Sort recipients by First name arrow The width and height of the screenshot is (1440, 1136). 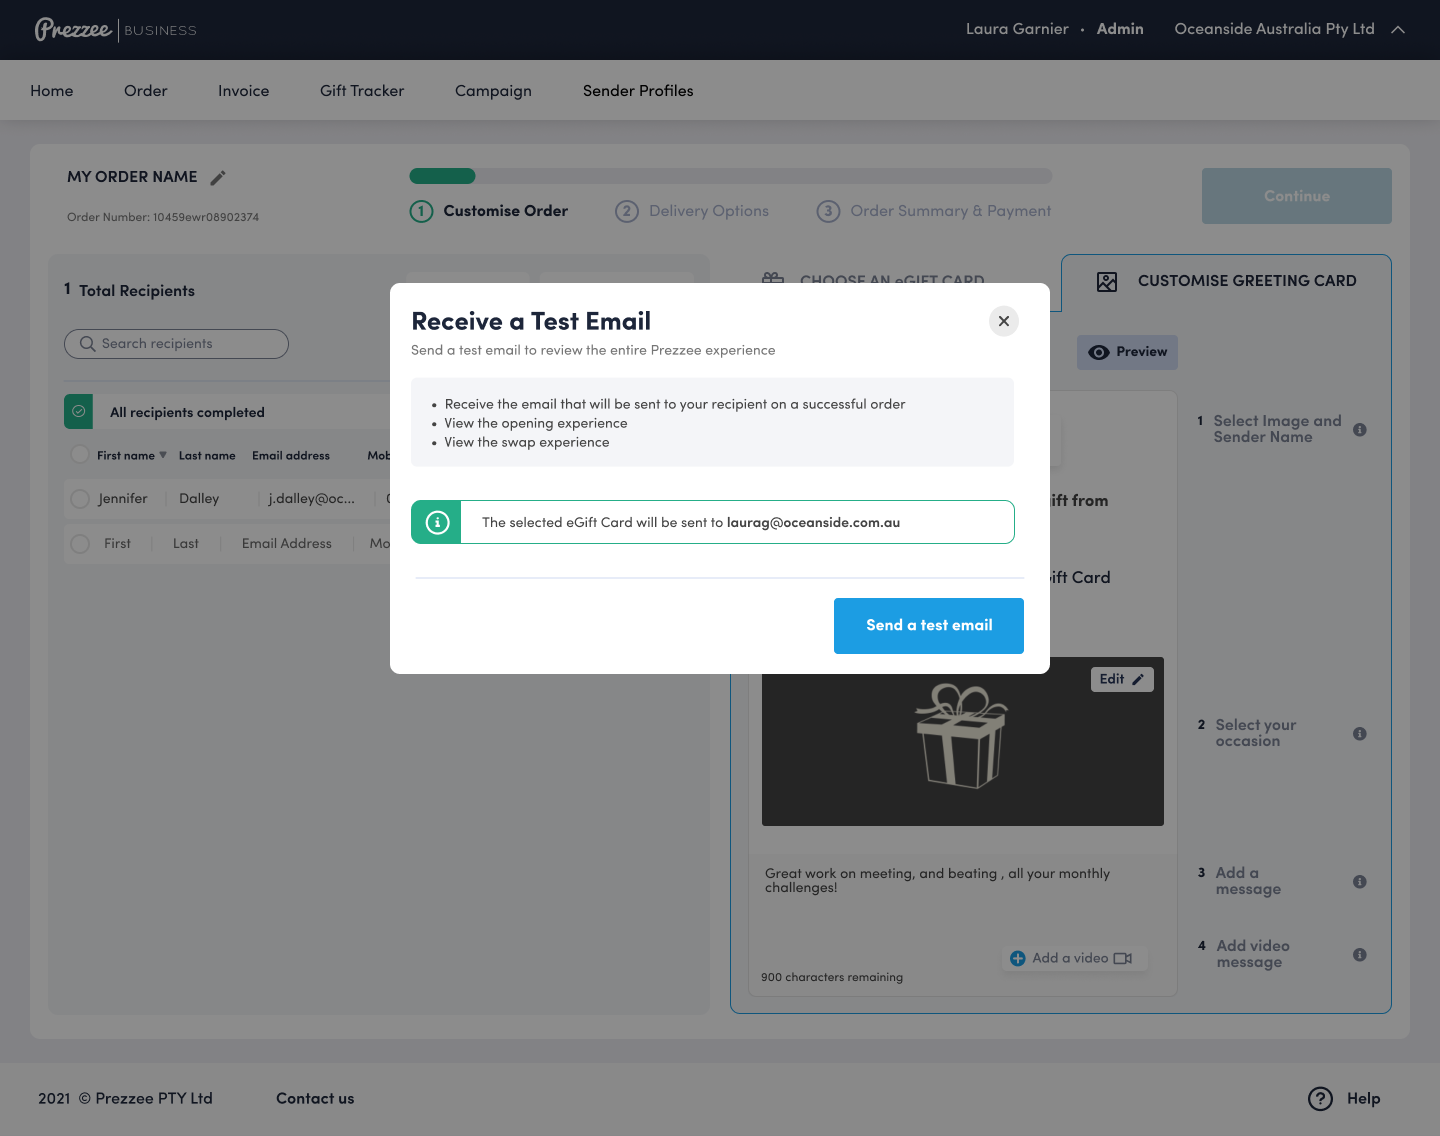(x=163, y=455)
